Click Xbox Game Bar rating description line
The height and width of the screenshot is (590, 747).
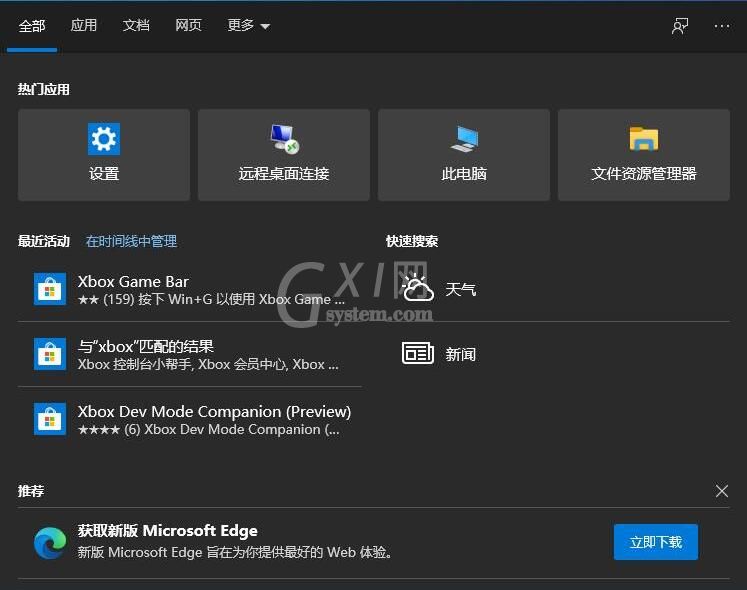[211, 299]
